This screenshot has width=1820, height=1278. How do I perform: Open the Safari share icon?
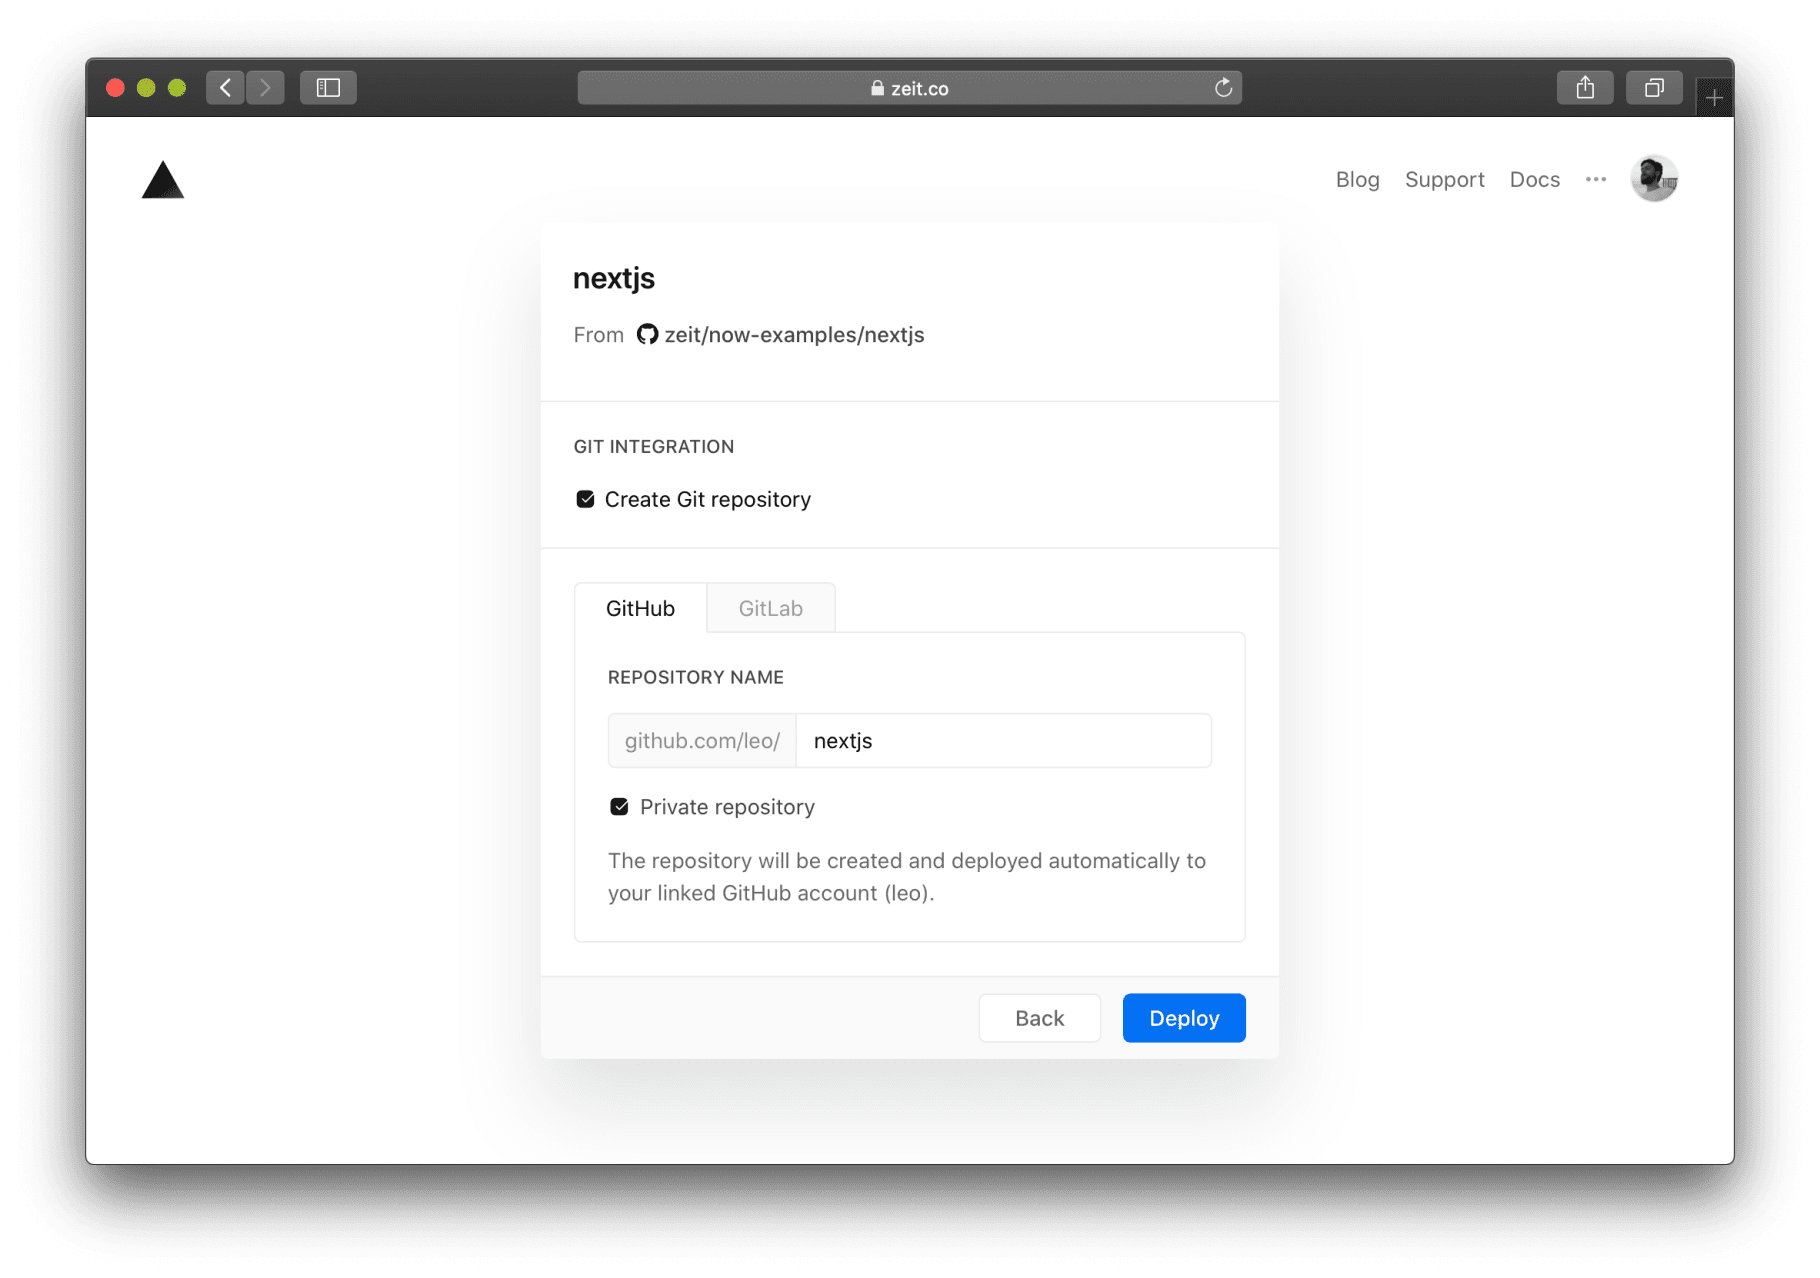pyautogui.click(x=1585, y=88)
